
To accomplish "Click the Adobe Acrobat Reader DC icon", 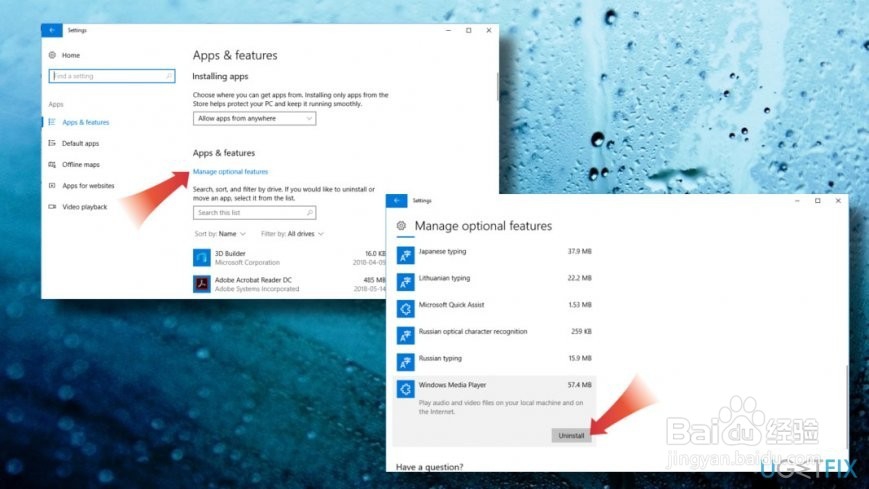I will click(202, 284).
